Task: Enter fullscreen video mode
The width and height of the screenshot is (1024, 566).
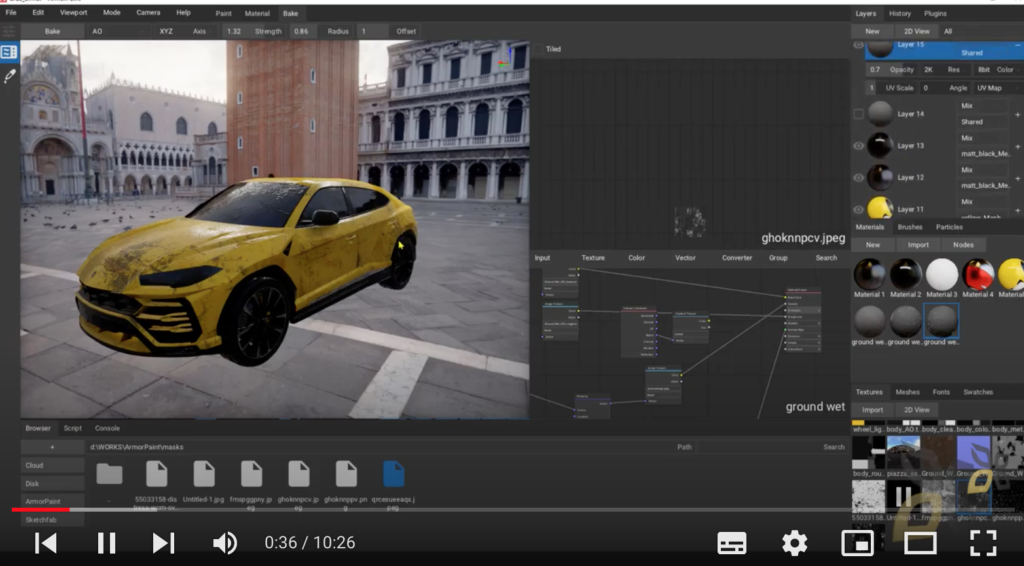Action: point(983,542)
